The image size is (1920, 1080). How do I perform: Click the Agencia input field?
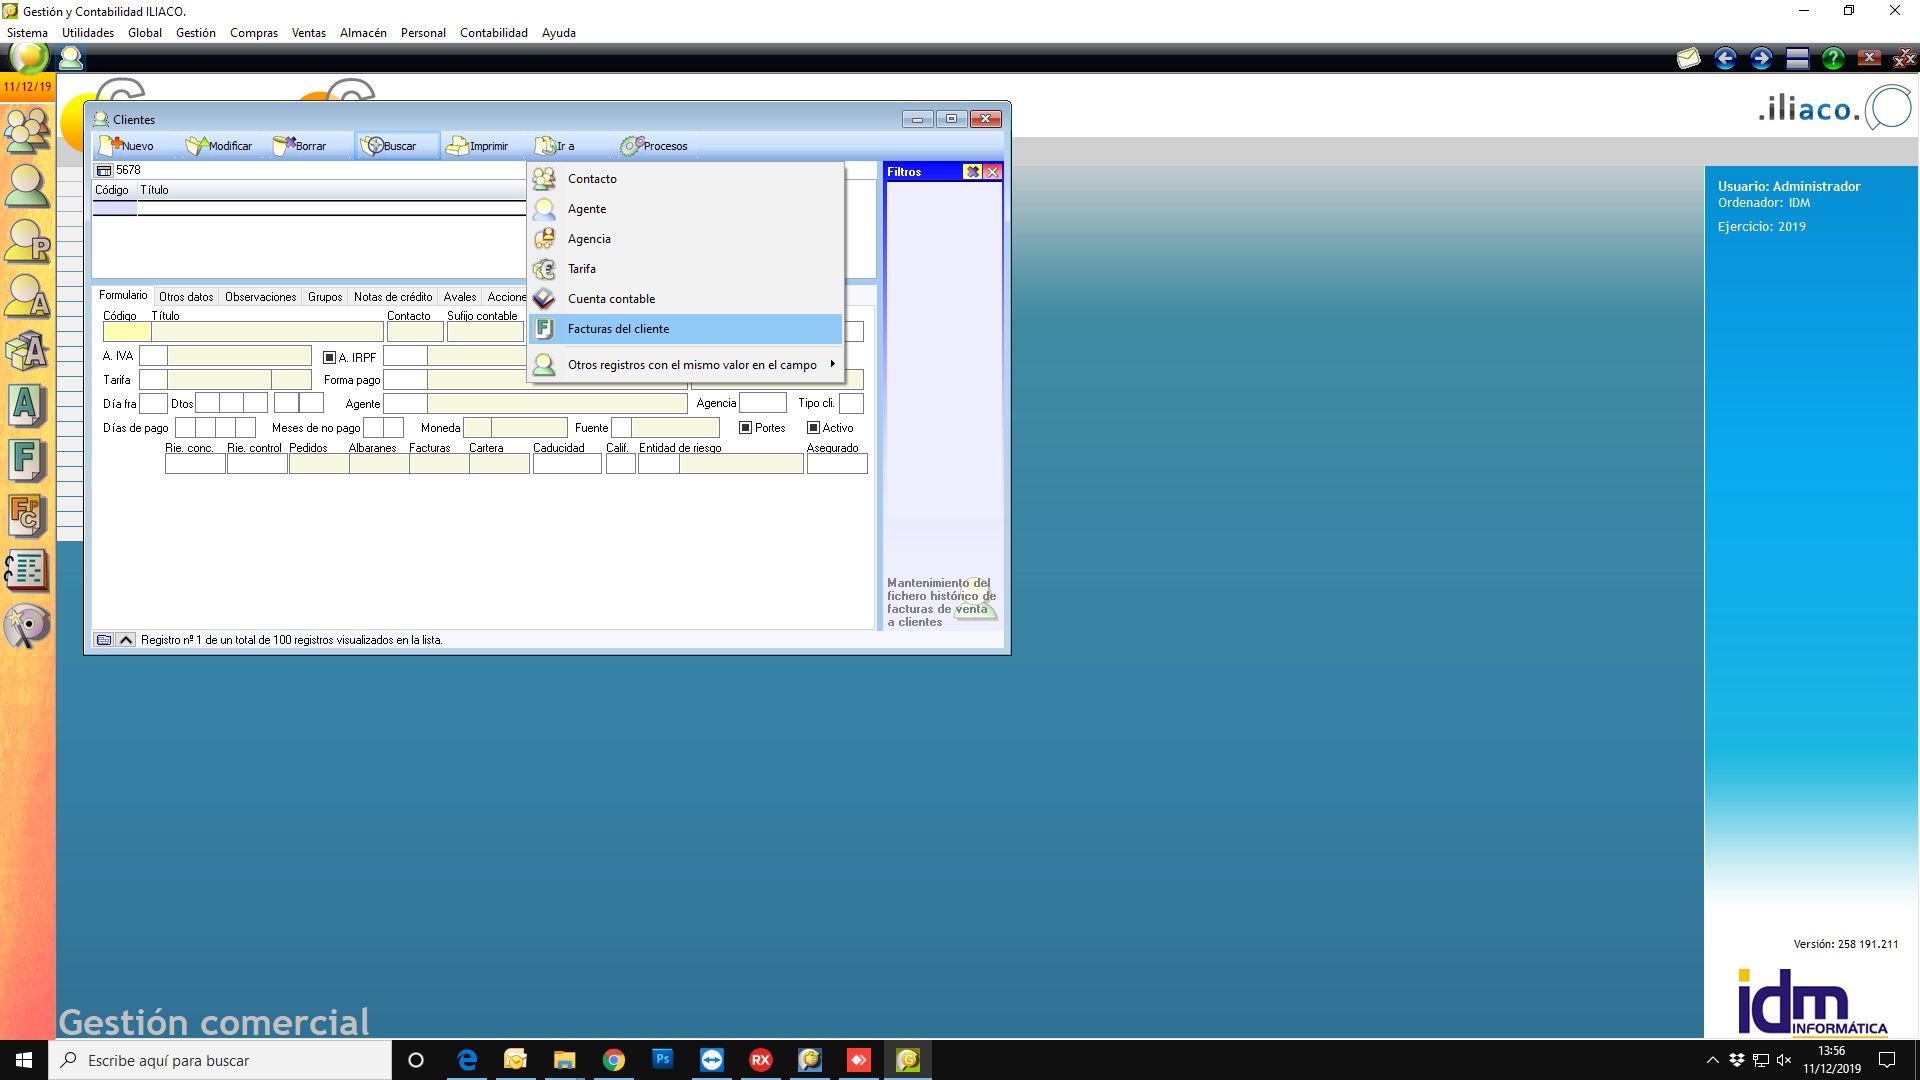[x=763, y=403]
